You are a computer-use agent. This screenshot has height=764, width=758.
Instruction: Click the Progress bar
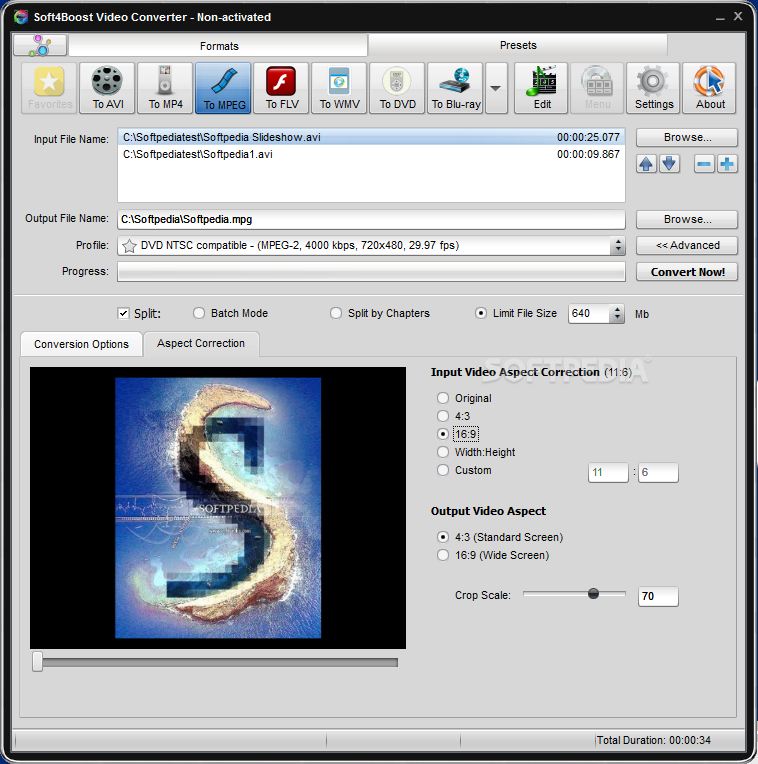point(371,271)
